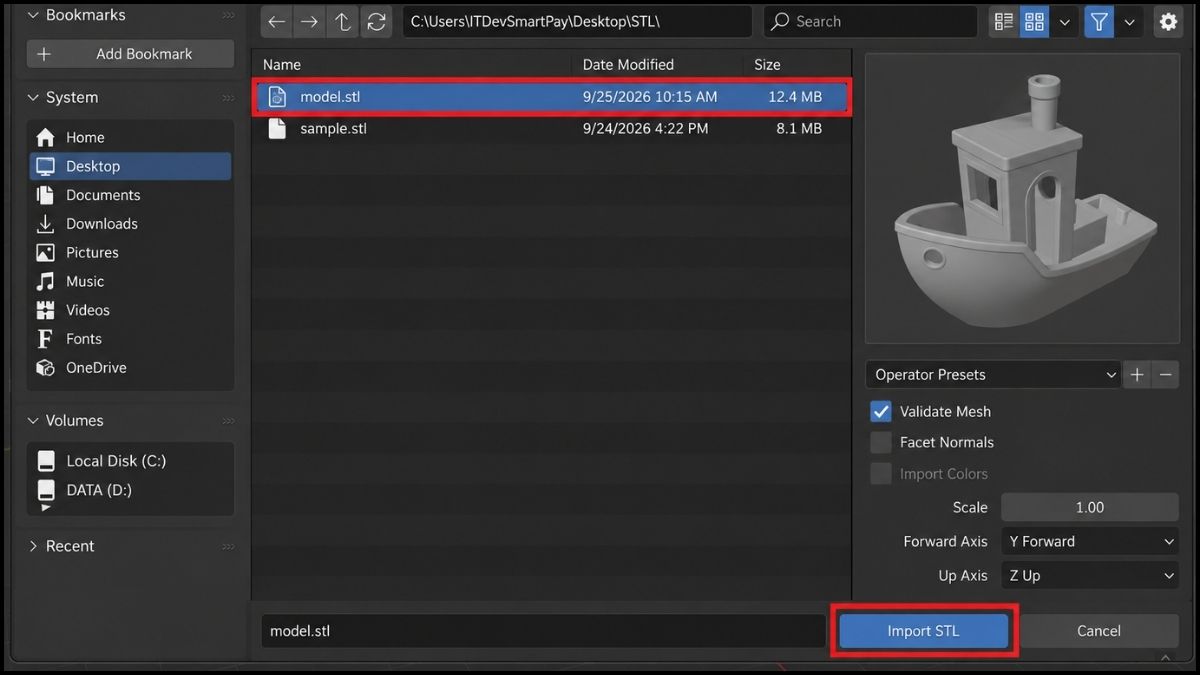Image resolution: width=1200 pixels, height=675 pixels.
Task: Expand the Recent panel
Action: [33, 546]
